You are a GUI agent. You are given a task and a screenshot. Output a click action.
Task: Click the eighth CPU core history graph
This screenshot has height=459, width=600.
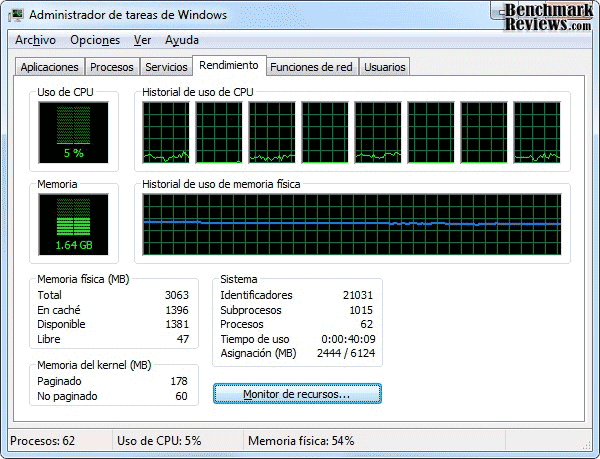537,132
